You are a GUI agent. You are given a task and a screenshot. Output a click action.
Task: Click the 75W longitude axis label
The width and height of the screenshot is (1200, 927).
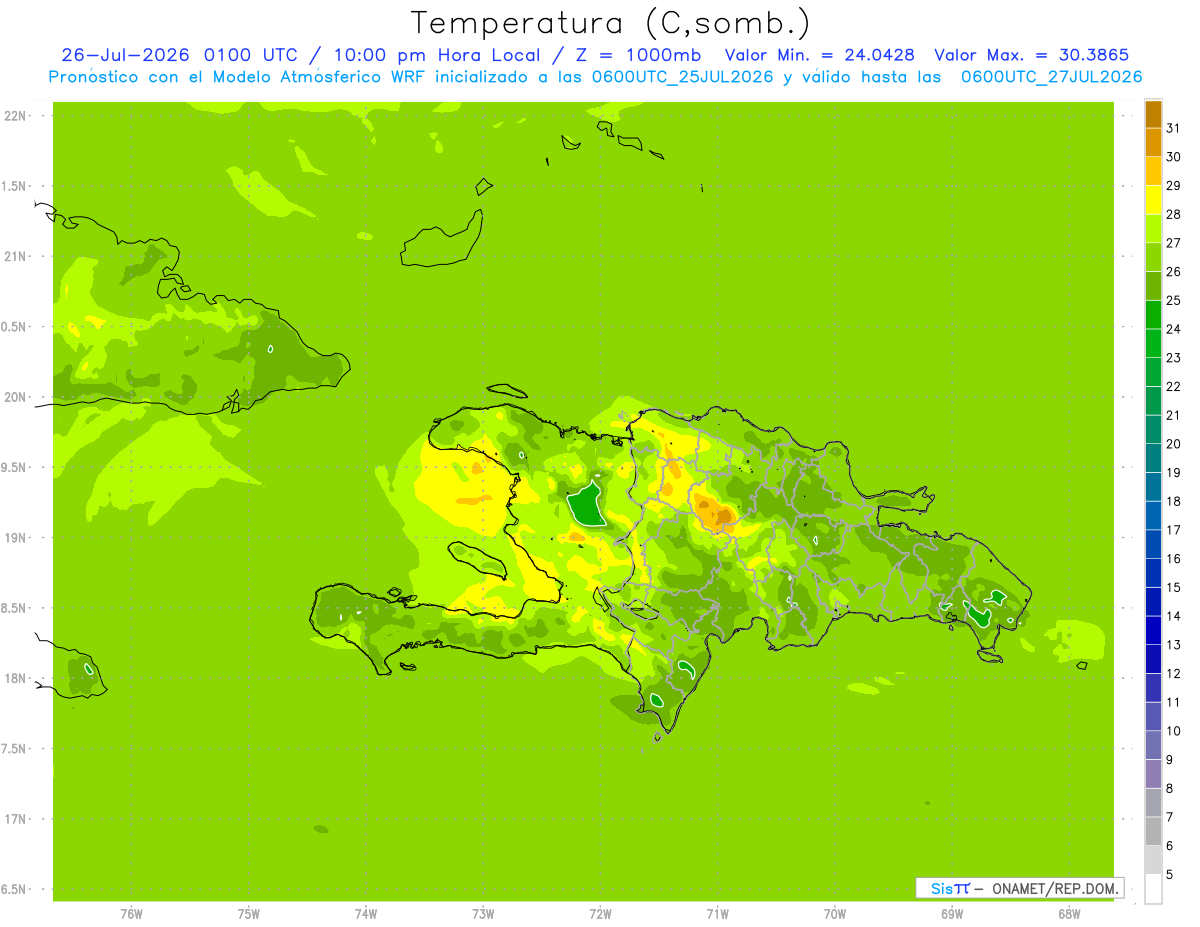[x=249, y=913]
